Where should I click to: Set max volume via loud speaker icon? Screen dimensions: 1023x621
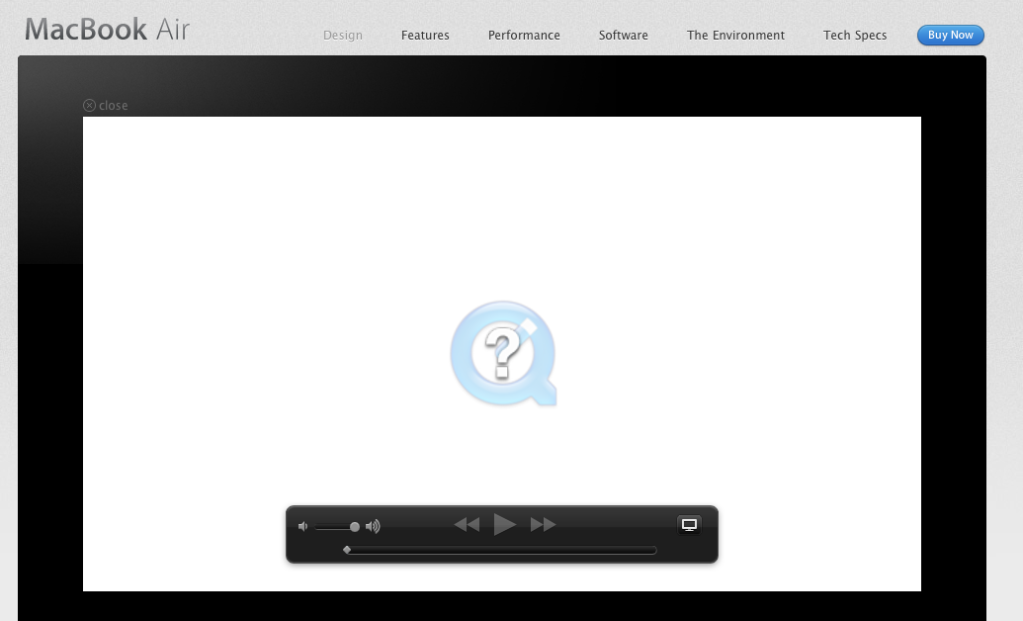coord(373,526)
